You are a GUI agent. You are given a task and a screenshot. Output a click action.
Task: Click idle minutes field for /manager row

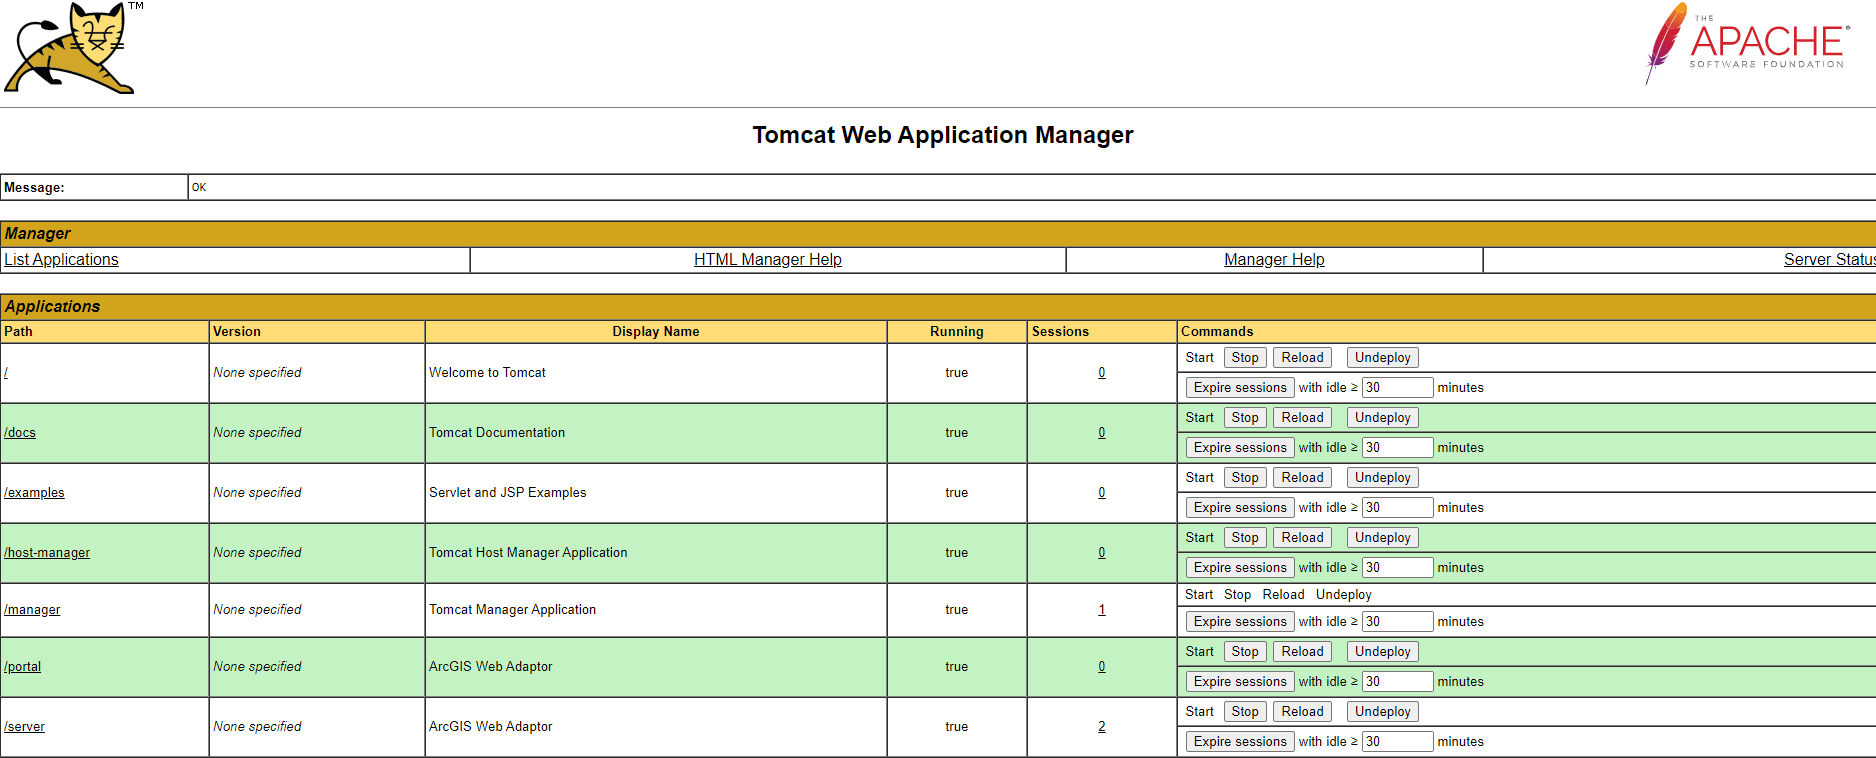1398,622
